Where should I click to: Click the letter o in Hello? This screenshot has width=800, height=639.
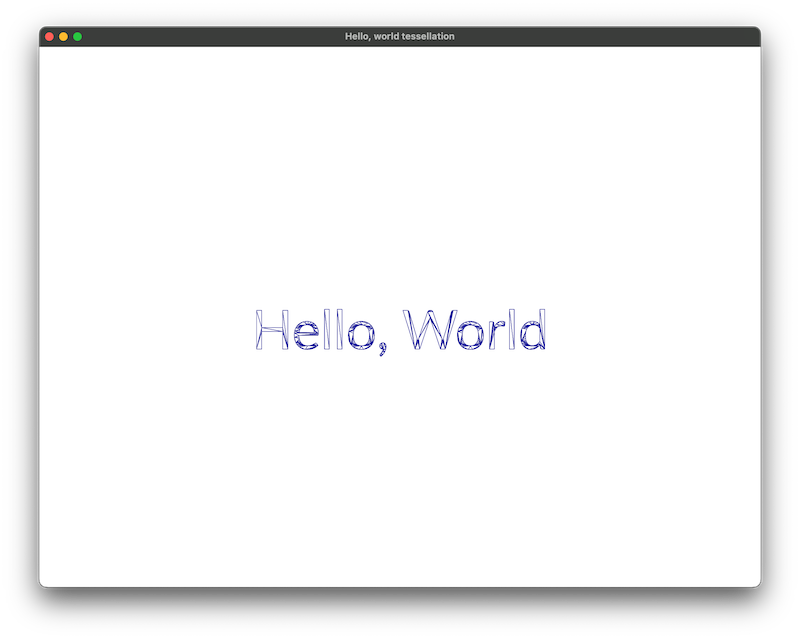tap(360, 336)
